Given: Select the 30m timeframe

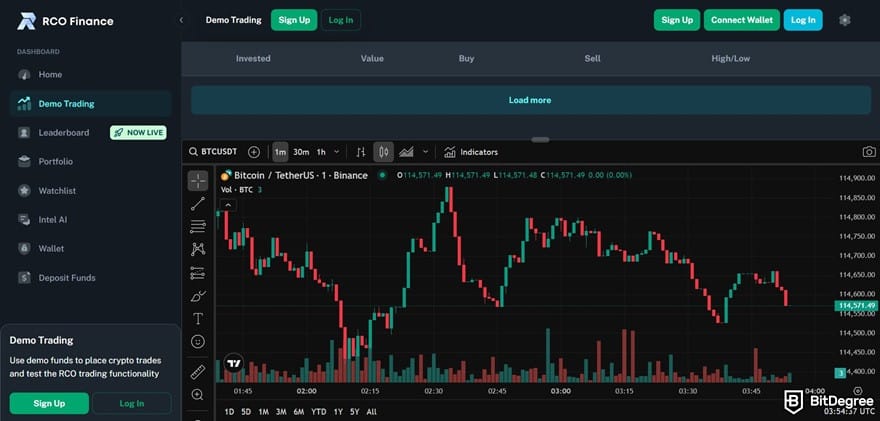Looking at the screenshot, I should [301, 152].
